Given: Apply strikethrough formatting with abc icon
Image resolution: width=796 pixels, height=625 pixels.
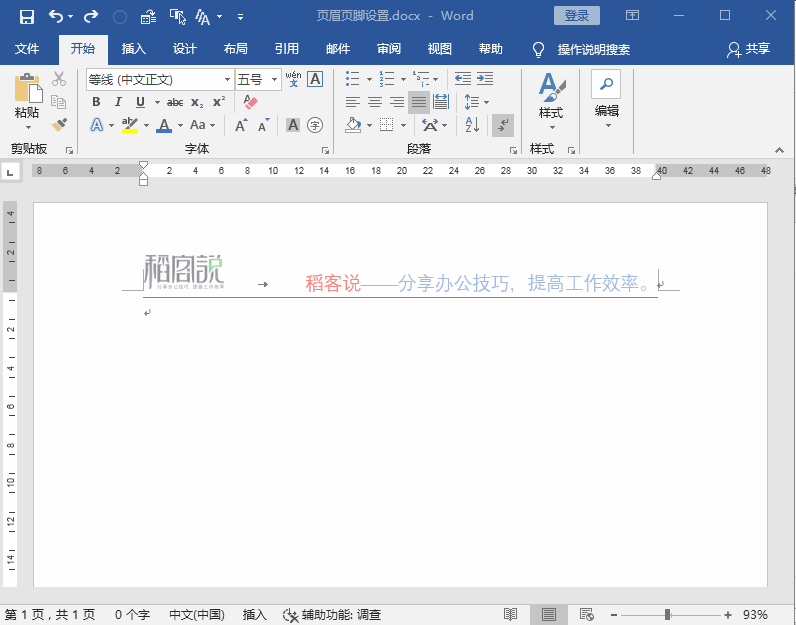Looking at the screenshot, I should coord(175,102).
